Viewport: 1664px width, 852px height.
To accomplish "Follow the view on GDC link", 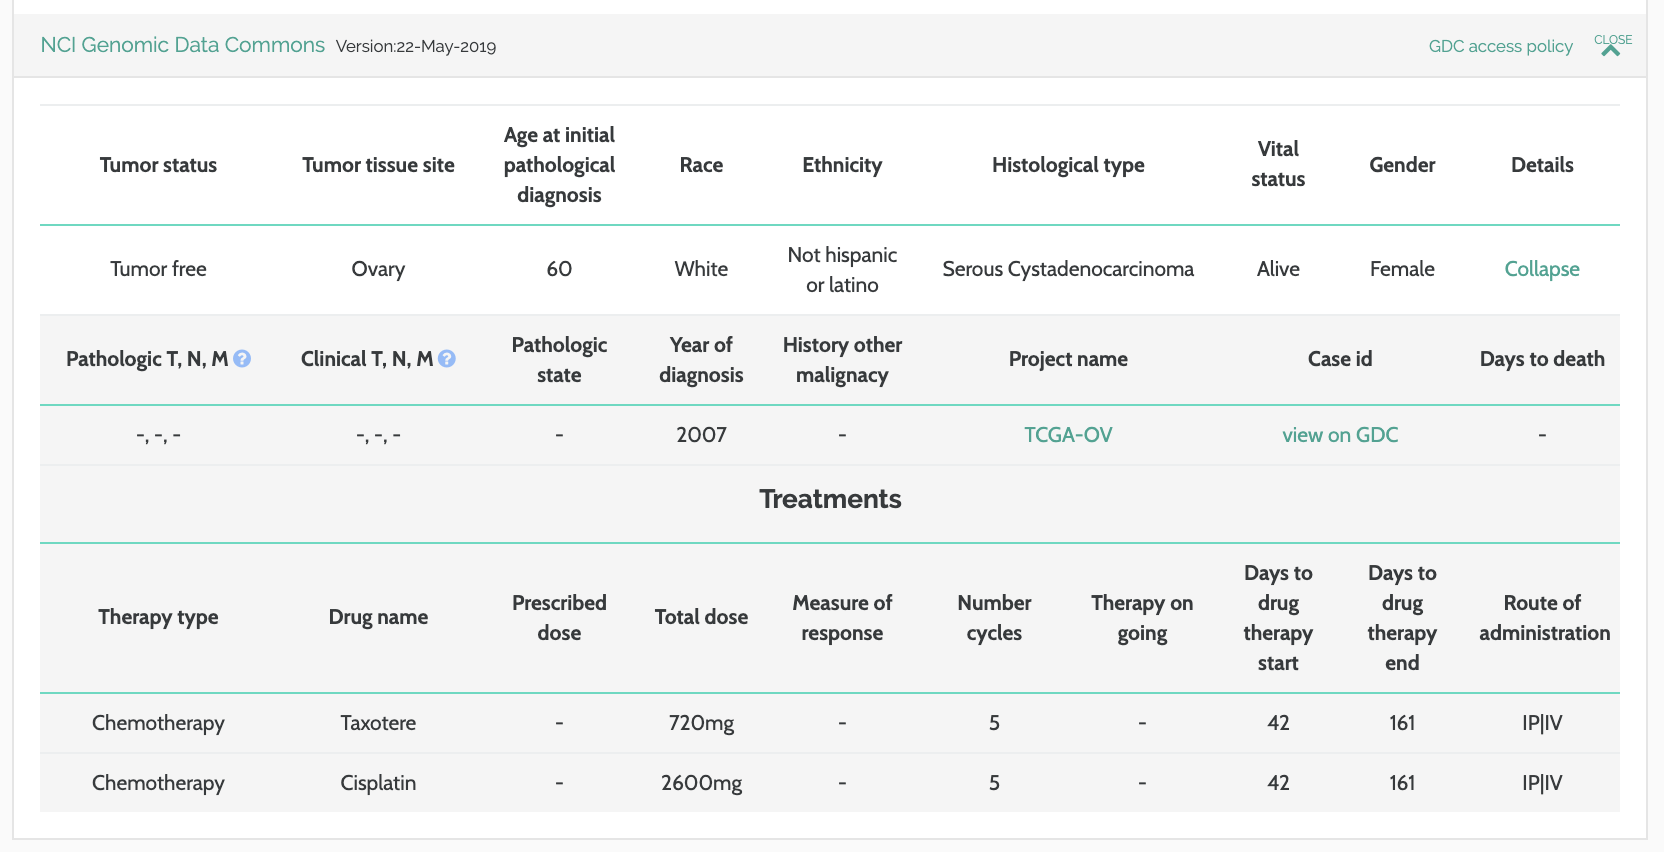I will tap(1340, 435).
